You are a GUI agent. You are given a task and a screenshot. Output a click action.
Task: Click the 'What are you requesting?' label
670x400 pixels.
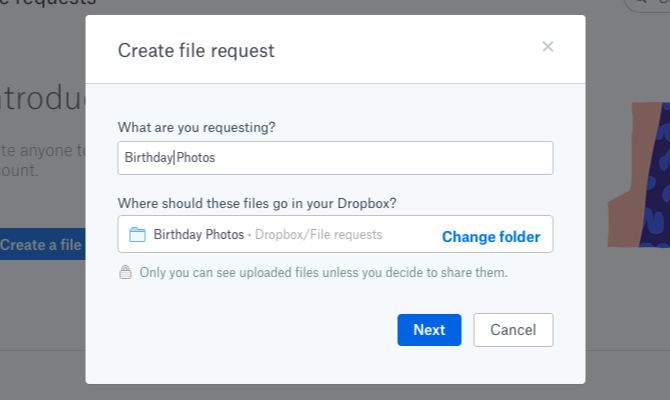coord(197,127)
